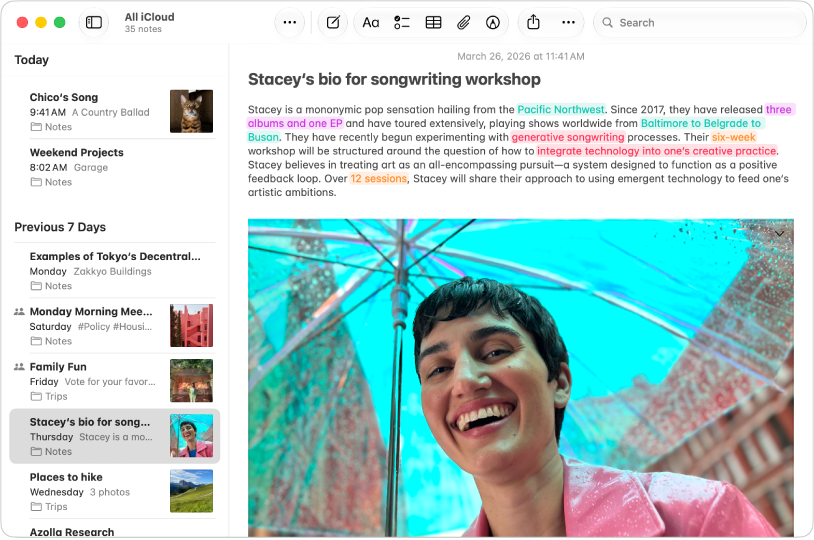Click the highlighted text Baltimore to Belgrade to
Viewport: 814px width, 540px height.
click(701, 124)
